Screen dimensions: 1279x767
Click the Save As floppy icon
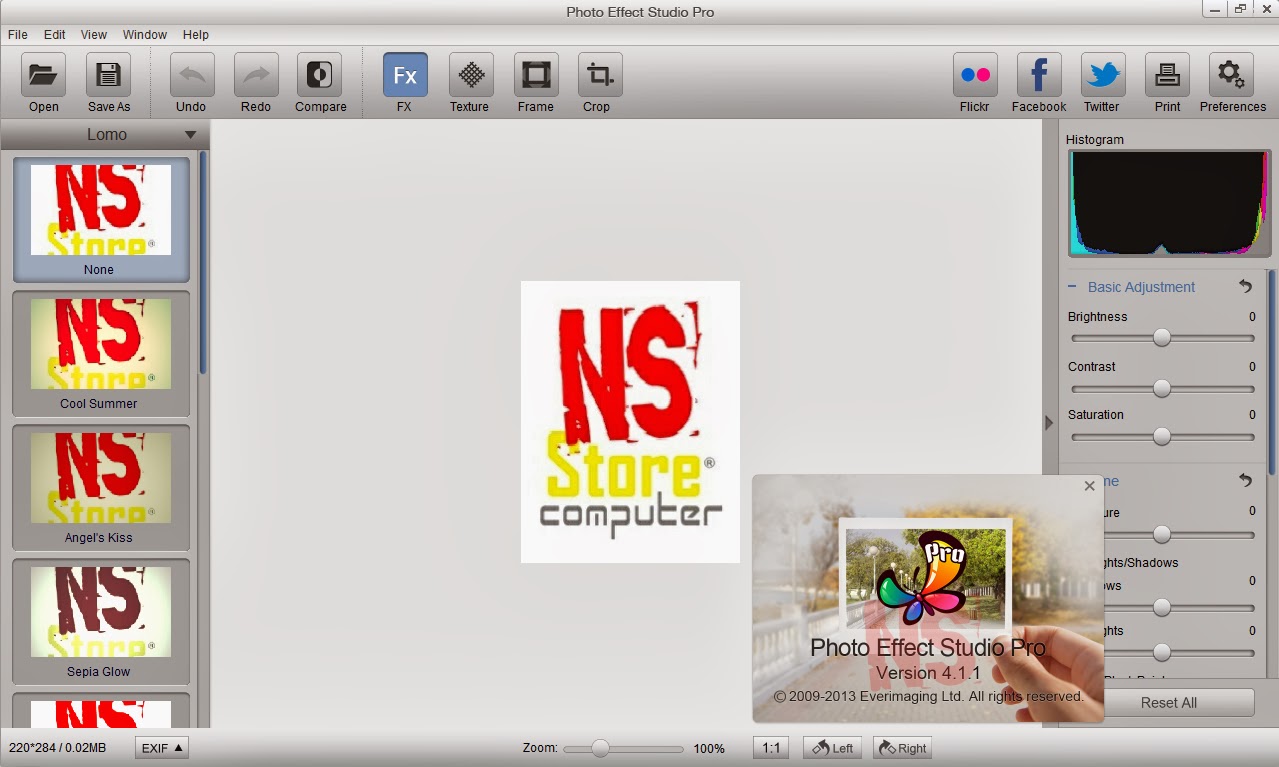point(108,75)
